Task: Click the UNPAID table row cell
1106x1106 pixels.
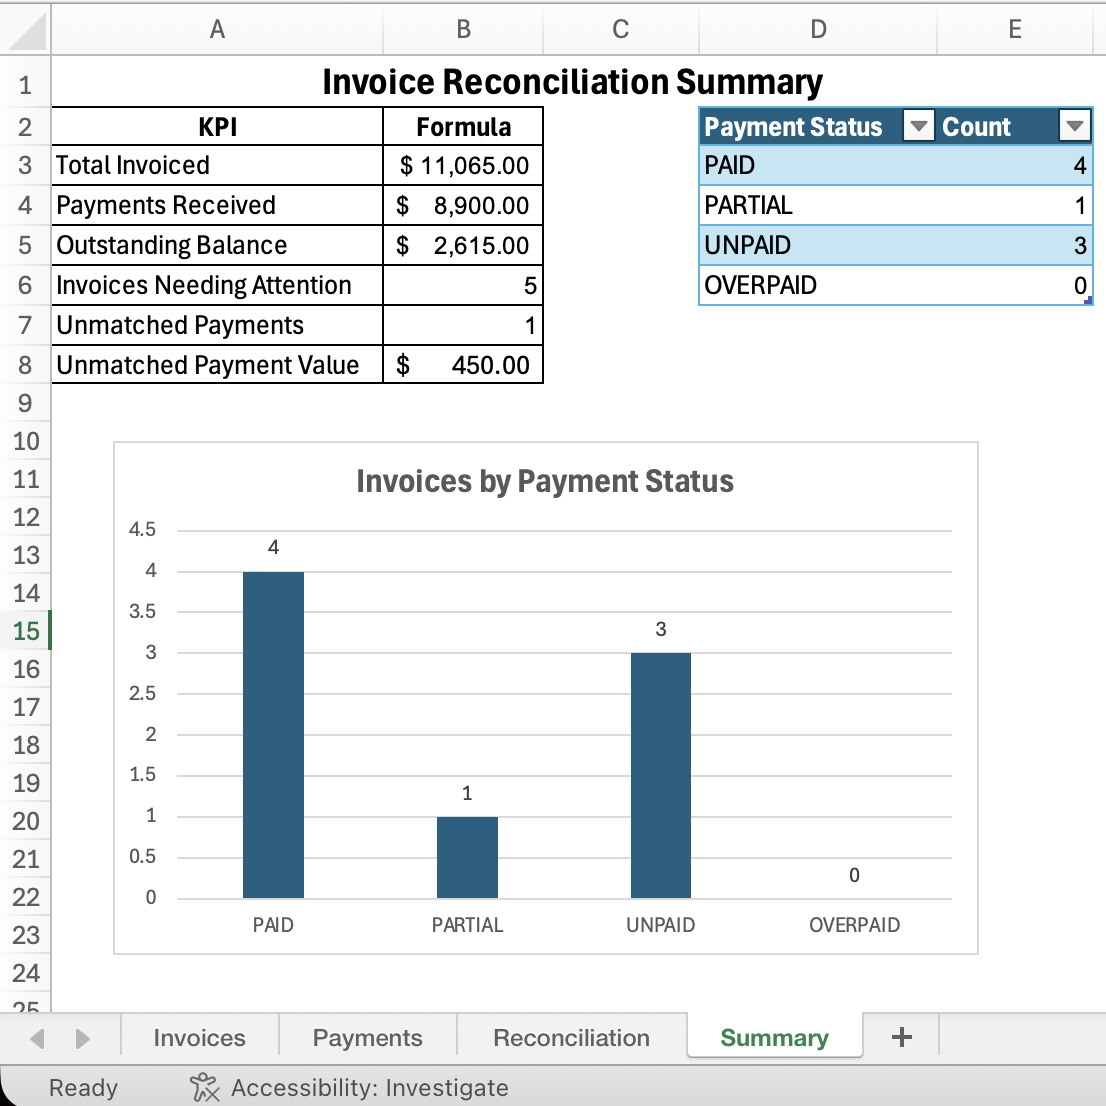Action: coord(818,245)
